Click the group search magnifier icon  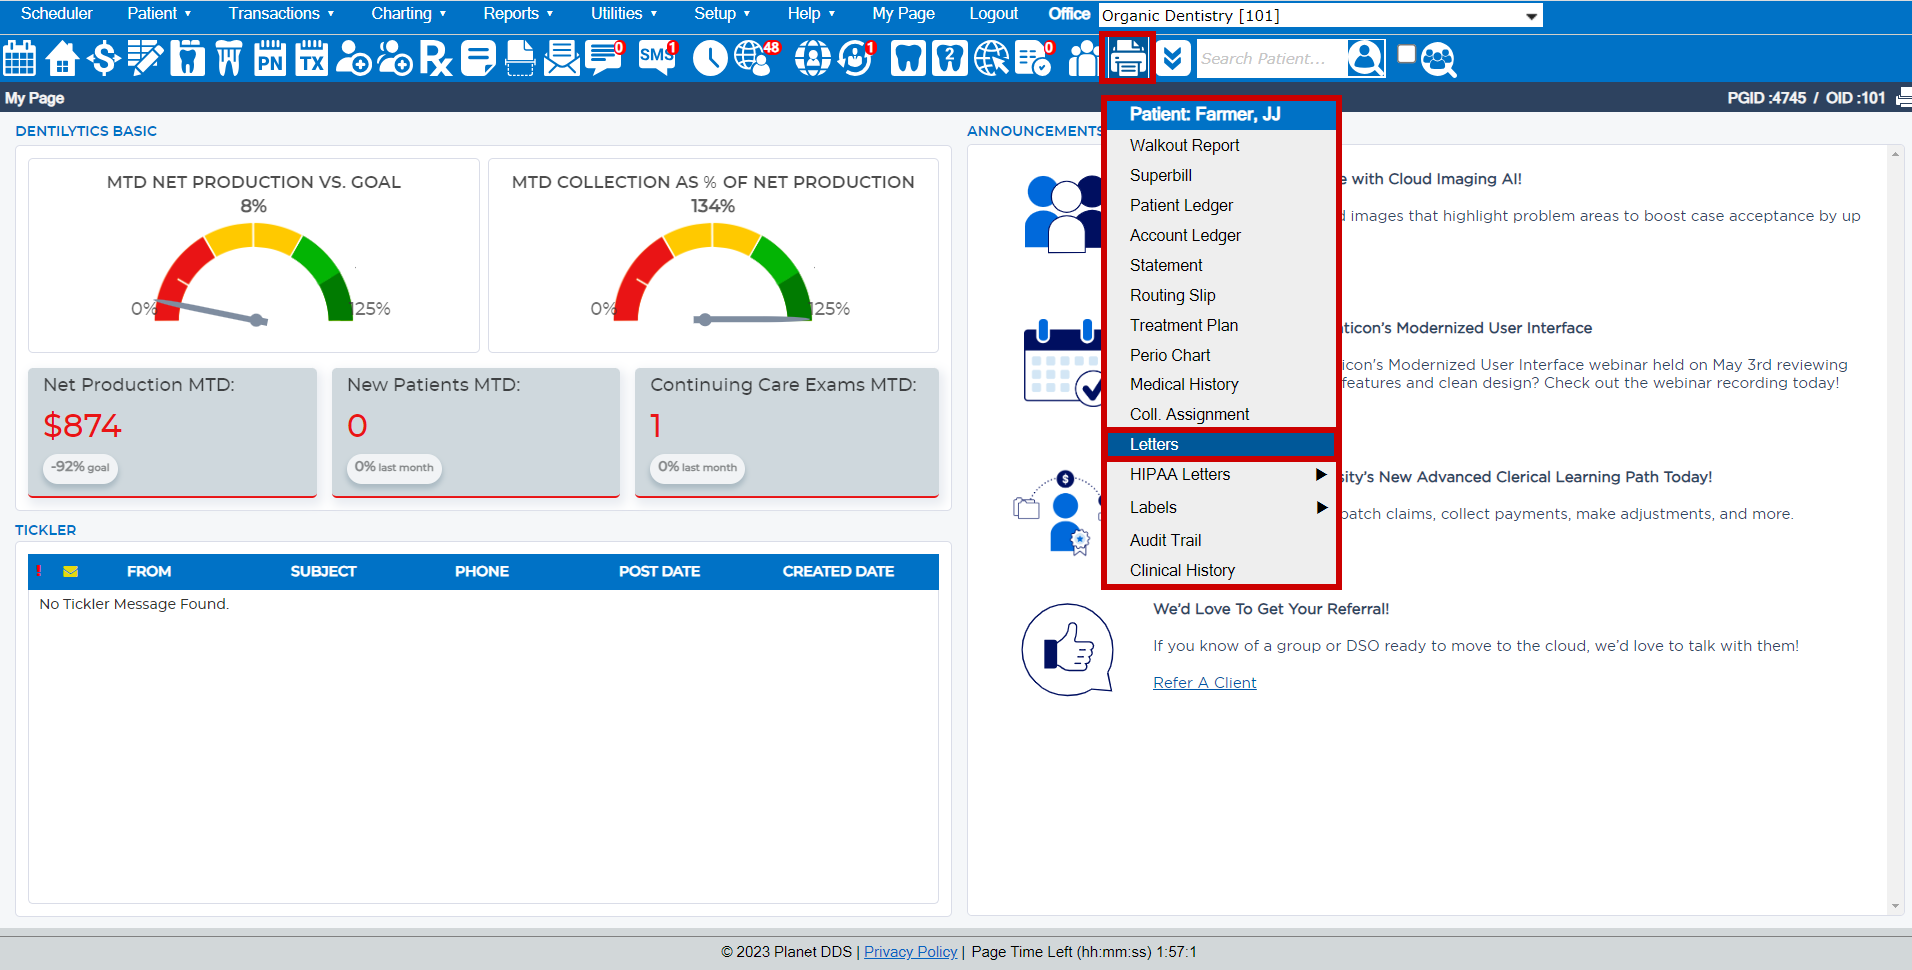tap(1438, 59)
